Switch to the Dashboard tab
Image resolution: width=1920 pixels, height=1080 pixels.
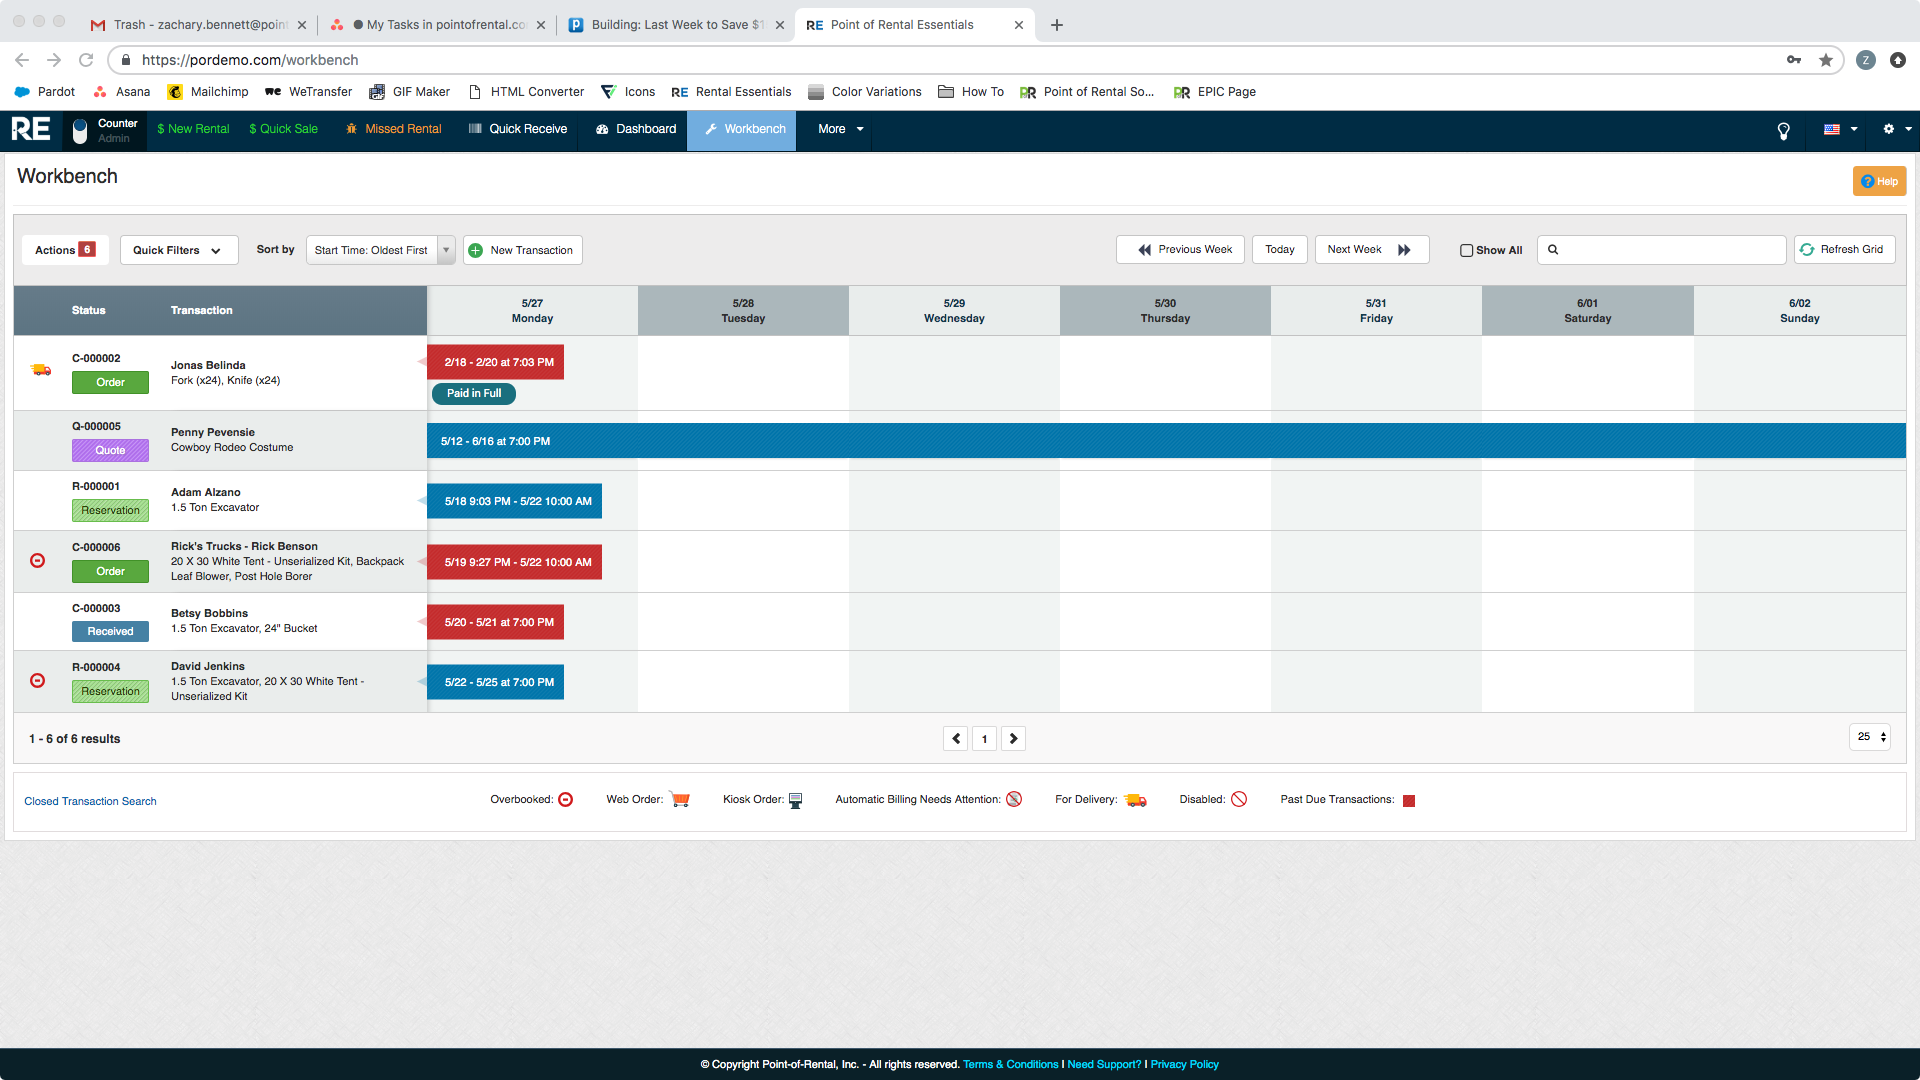tap(635, 129)
